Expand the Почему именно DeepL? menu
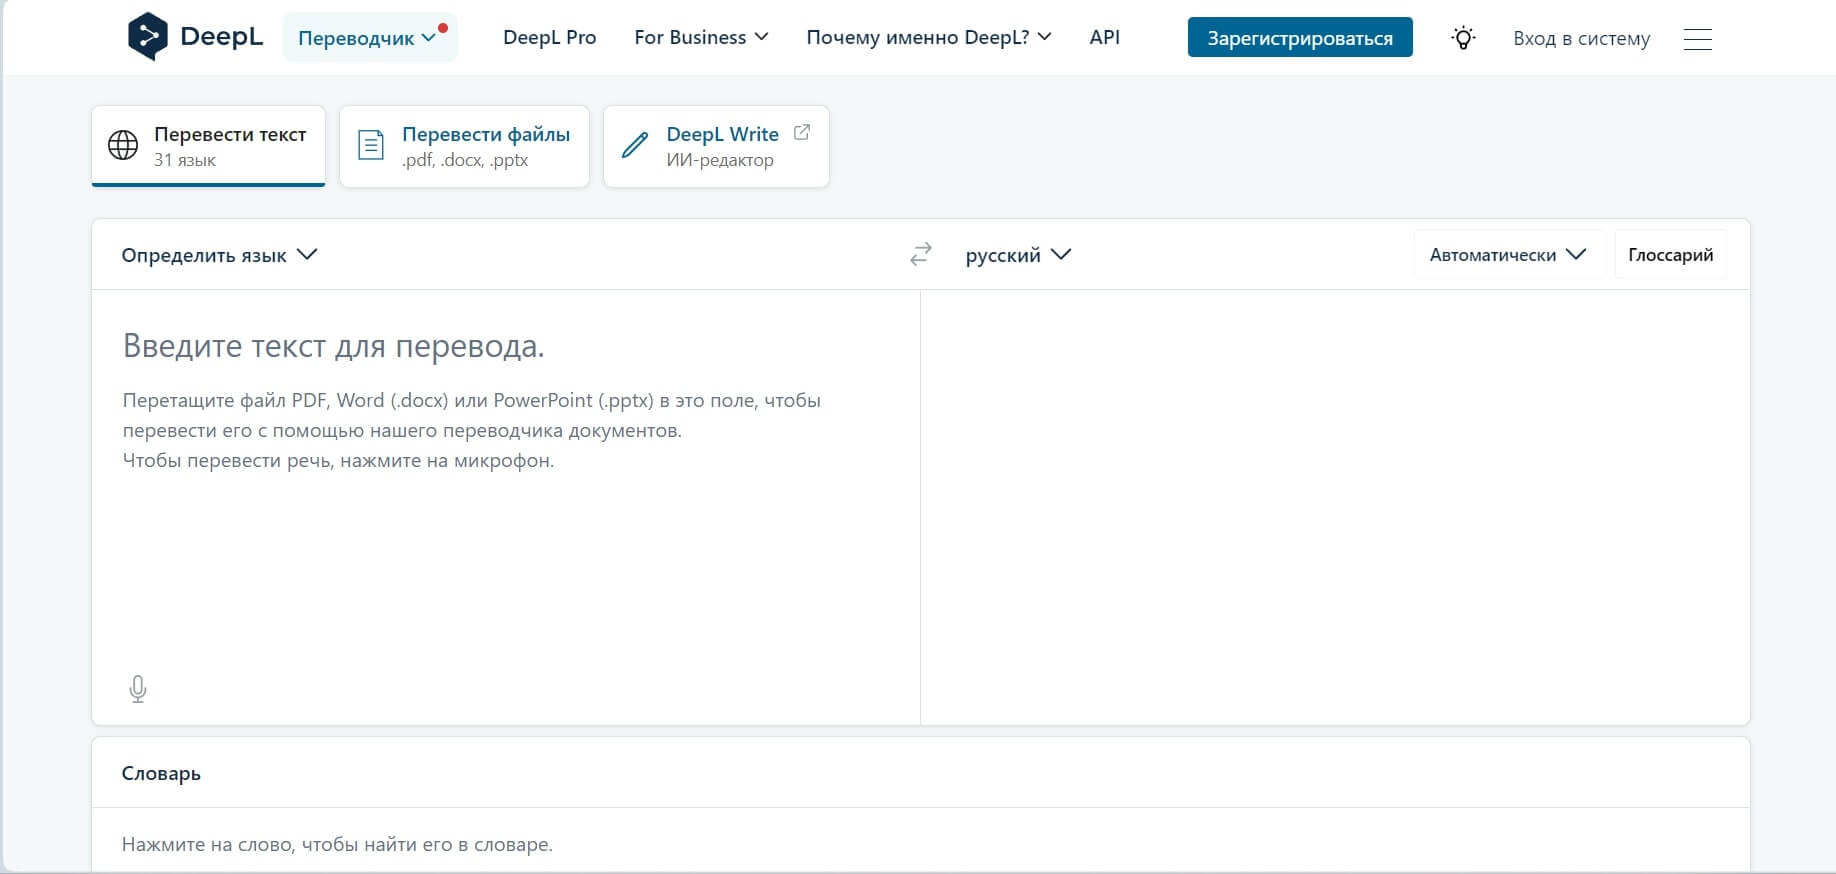 pos(929,37)
